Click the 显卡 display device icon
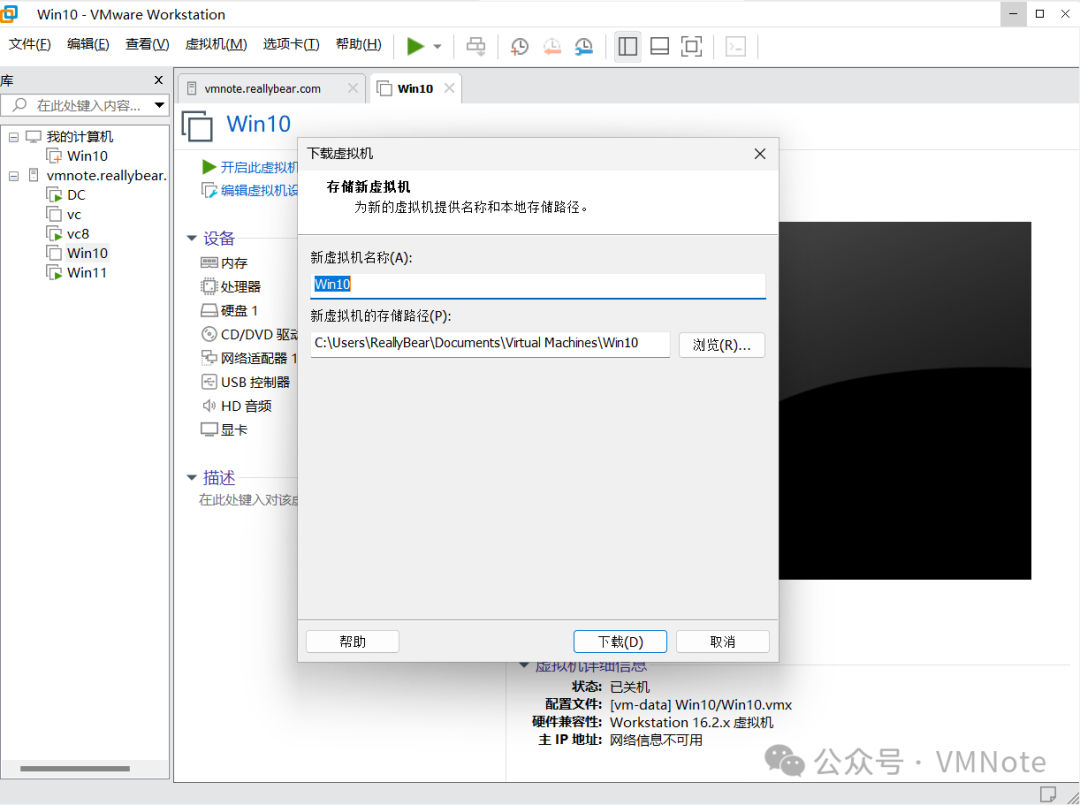The image size is (1080, 805). (209, 430)
